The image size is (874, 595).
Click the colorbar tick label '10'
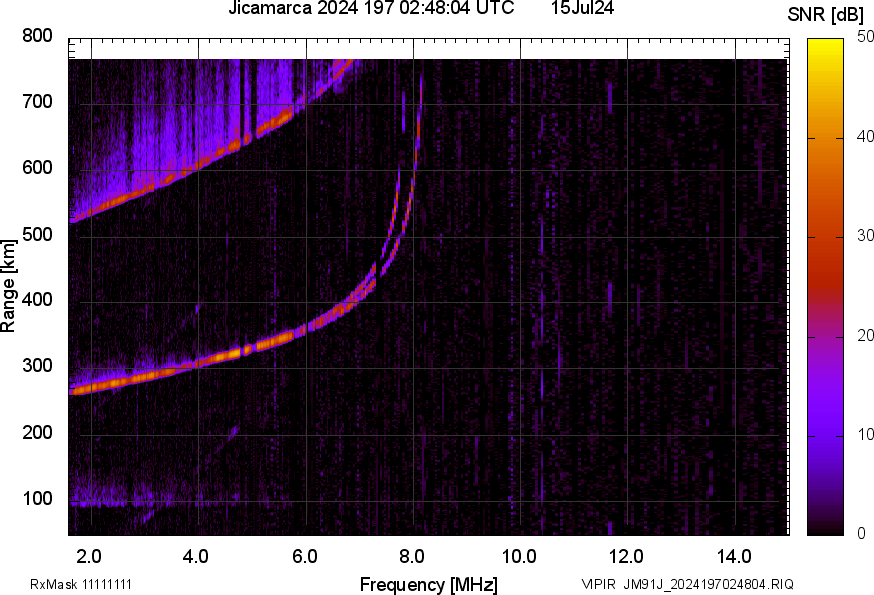(x=866, y=434)
